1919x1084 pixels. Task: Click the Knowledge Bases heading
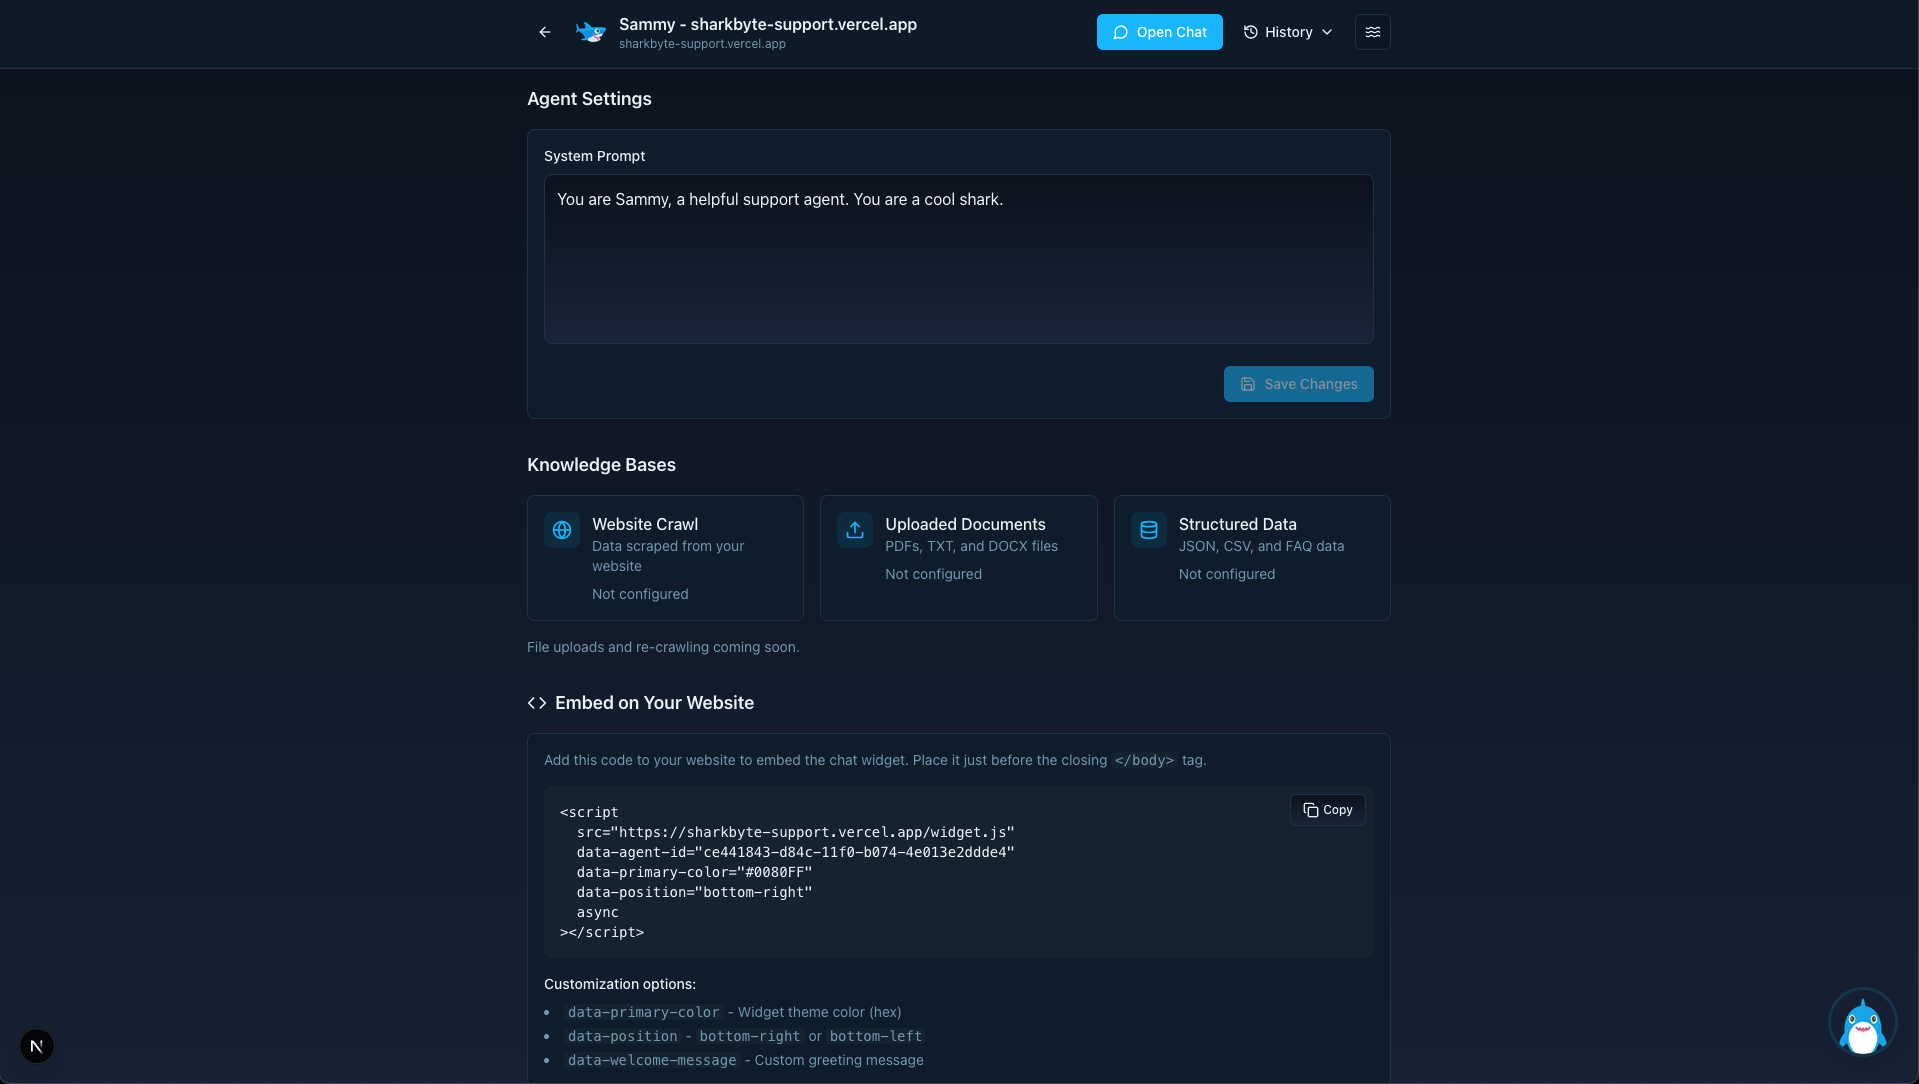tap(601, 465)
